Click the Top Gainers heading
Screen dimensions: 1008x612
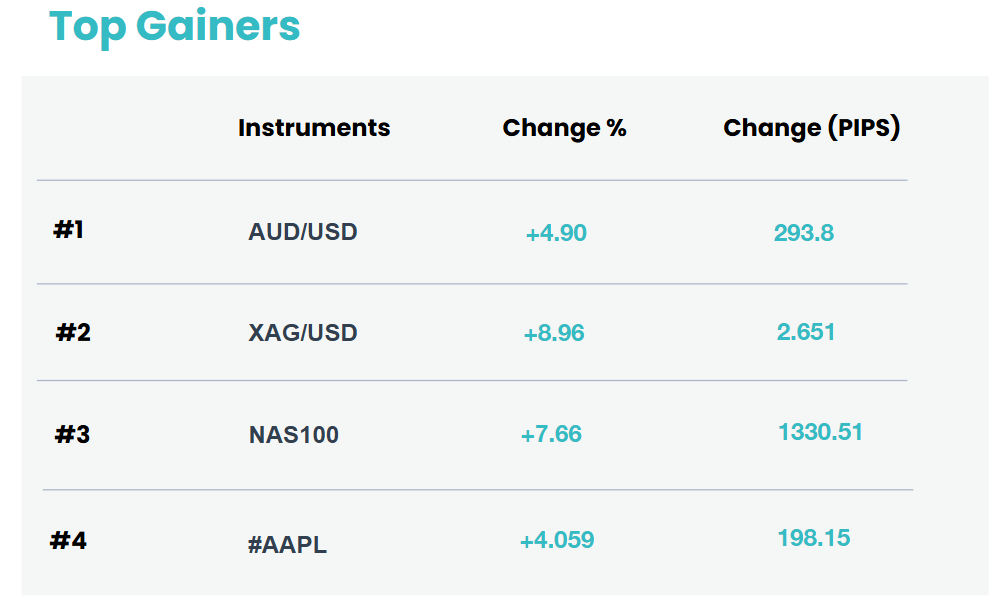coord(174,28)
